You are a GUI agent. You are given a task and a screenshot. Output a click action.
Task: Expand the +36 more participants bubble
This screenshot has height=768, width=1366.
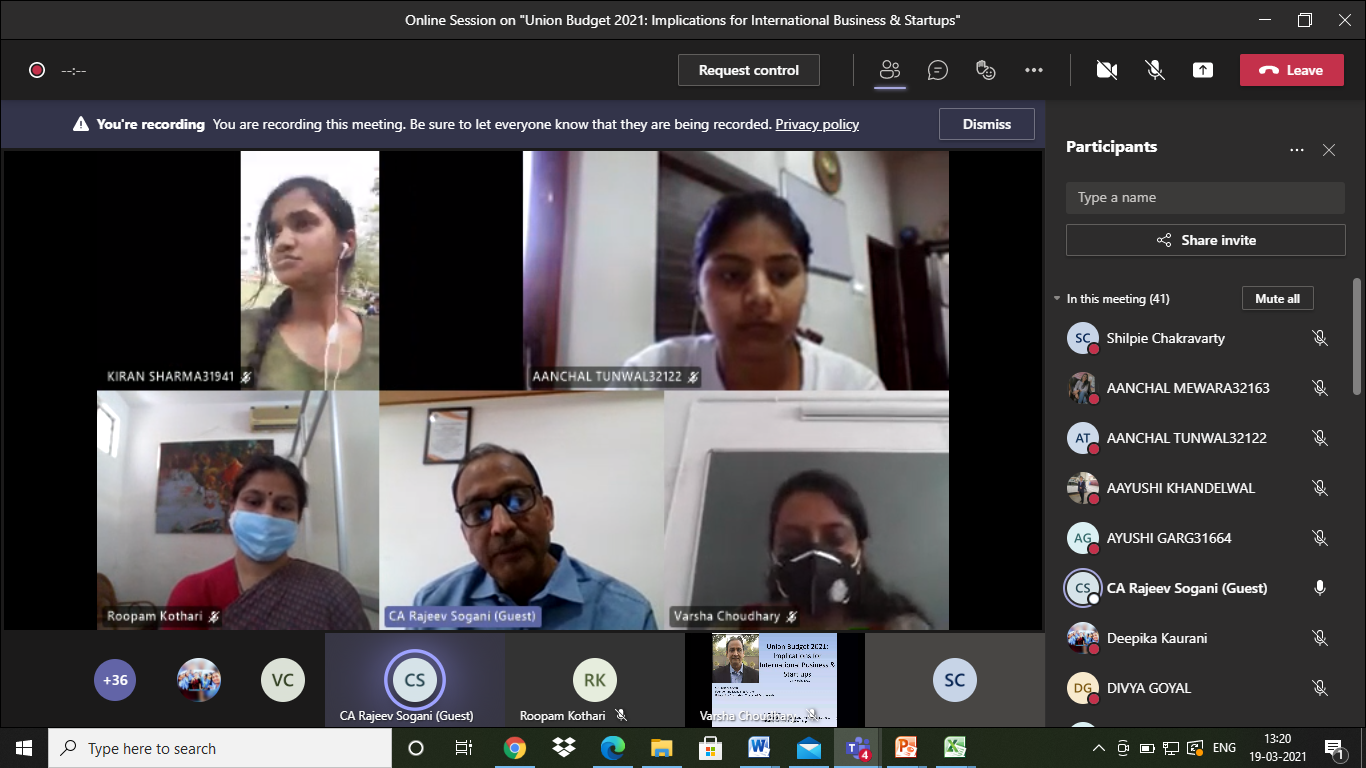click(116, 680)
